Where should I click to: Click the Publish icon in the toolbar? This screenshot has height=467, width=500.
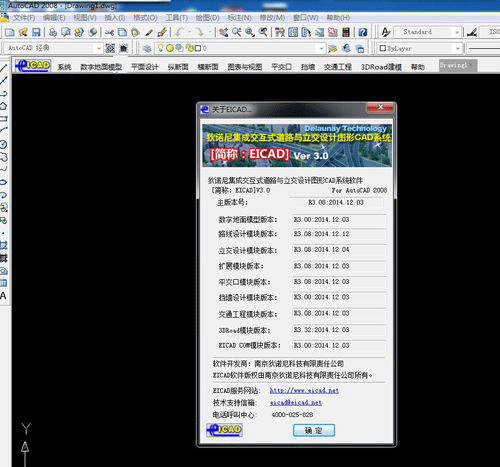tap(79, 32)
